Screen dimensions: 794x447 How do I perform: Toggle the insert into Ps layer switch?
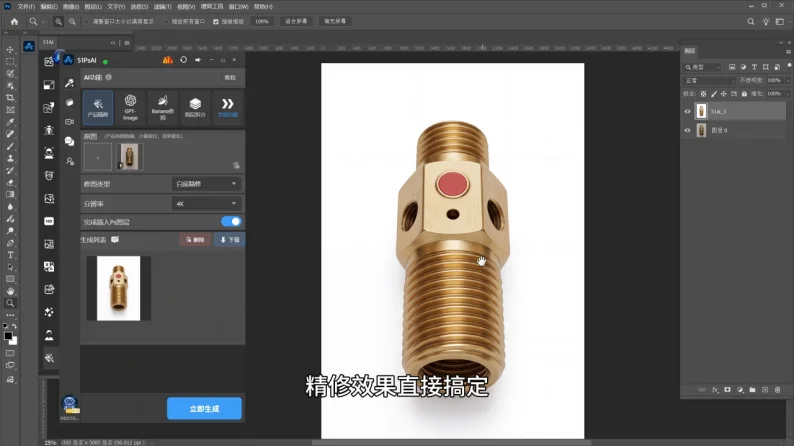click(x=231, y=222)
